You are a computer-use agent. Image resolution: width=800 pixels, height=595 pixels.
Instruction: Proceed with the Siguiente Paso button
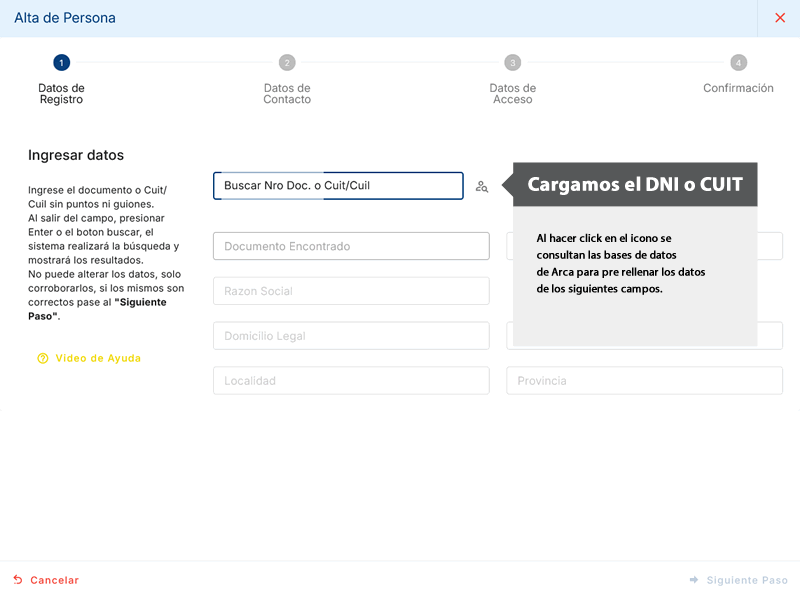747,580
